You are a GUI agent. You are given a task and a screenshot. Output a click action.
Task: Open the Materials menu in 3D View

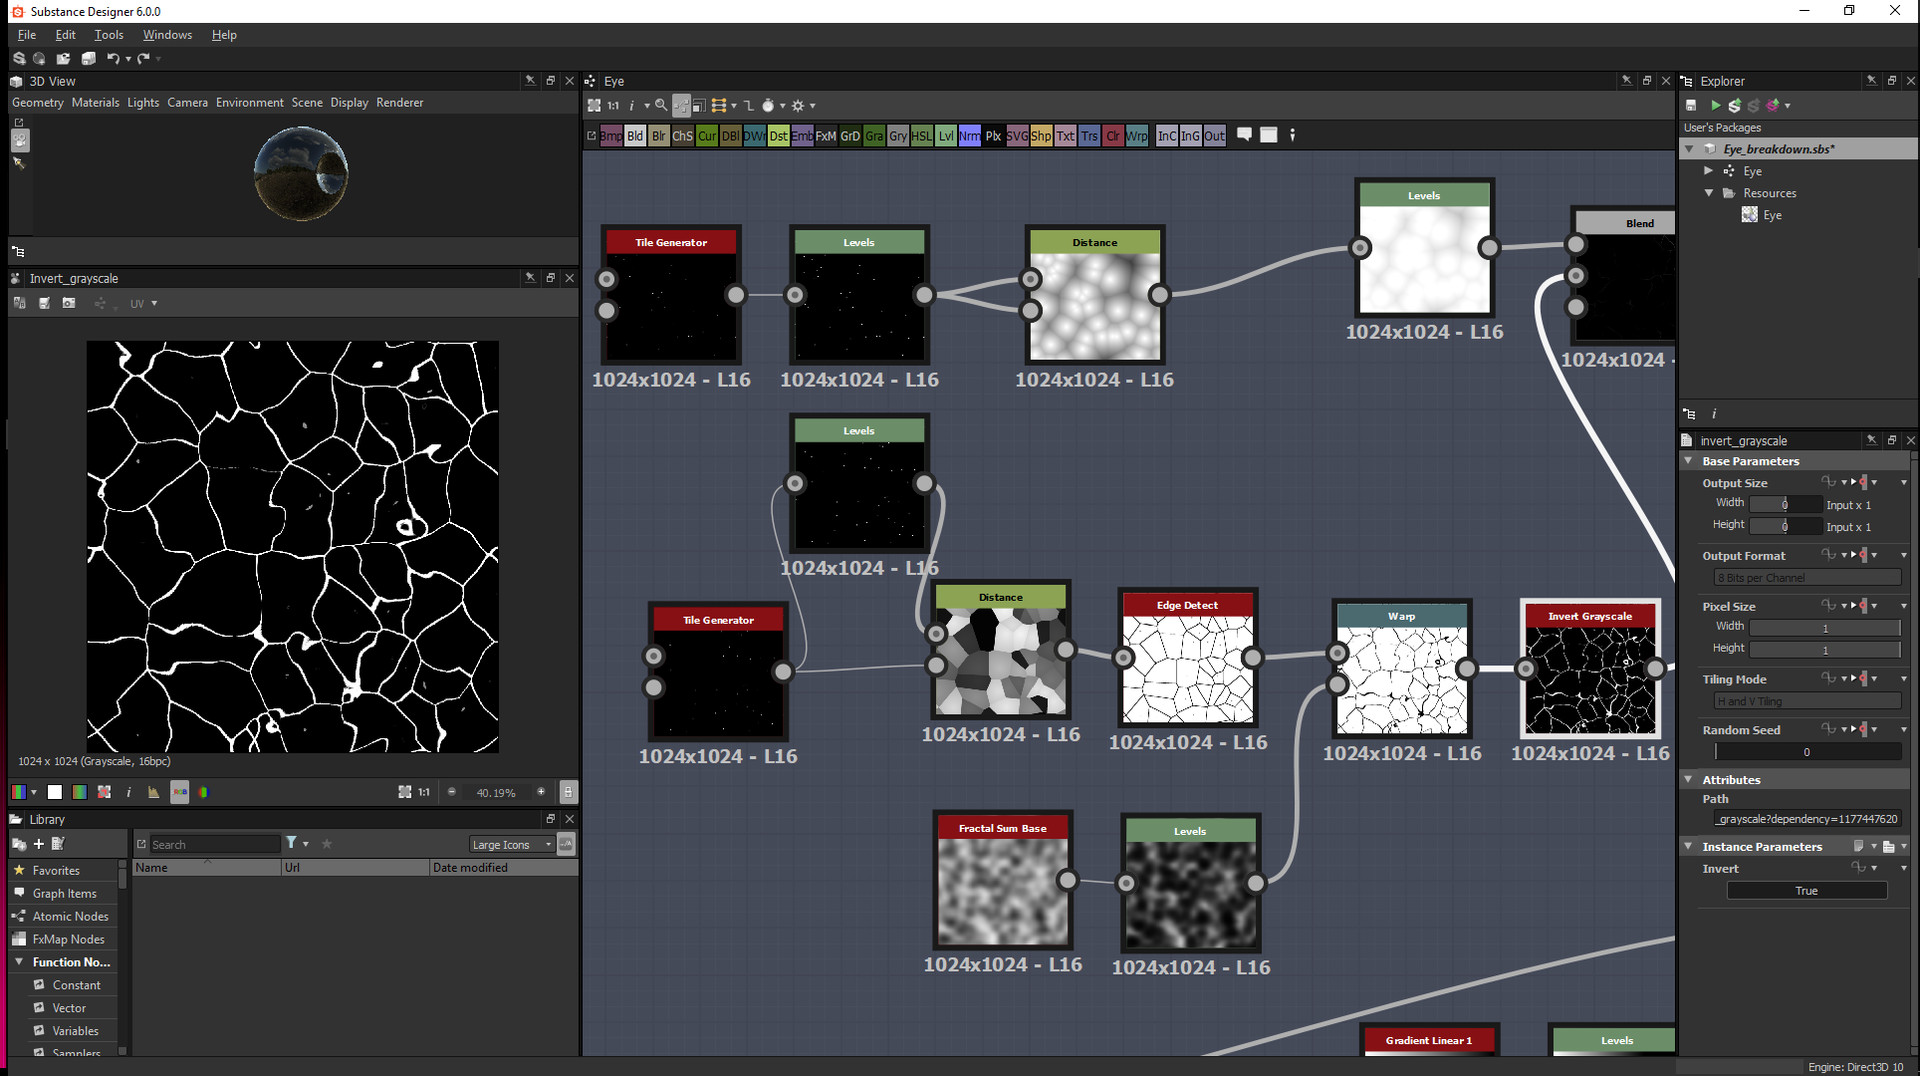95,103
